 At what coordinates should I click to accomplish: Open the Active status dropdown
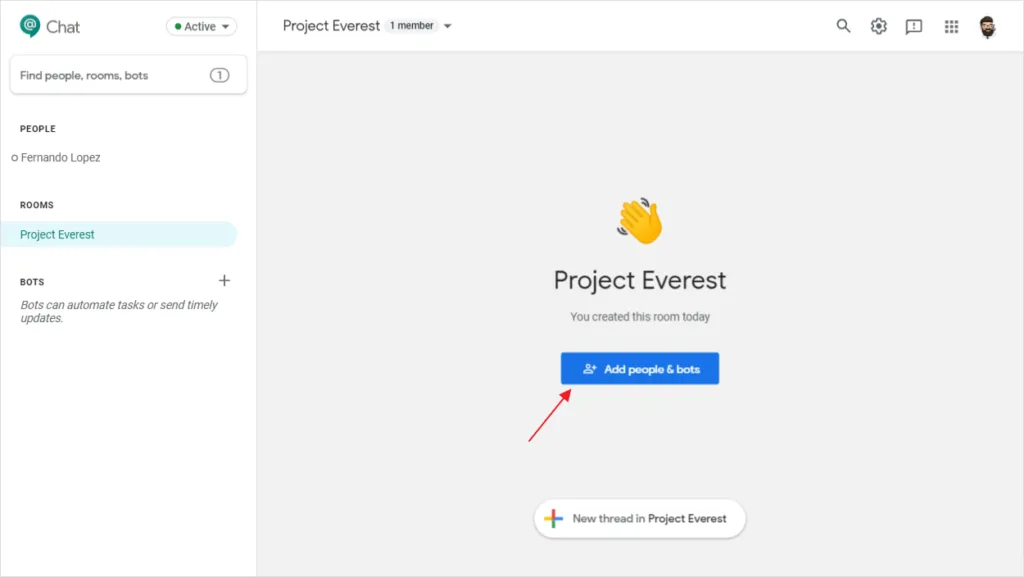point(201,27)
